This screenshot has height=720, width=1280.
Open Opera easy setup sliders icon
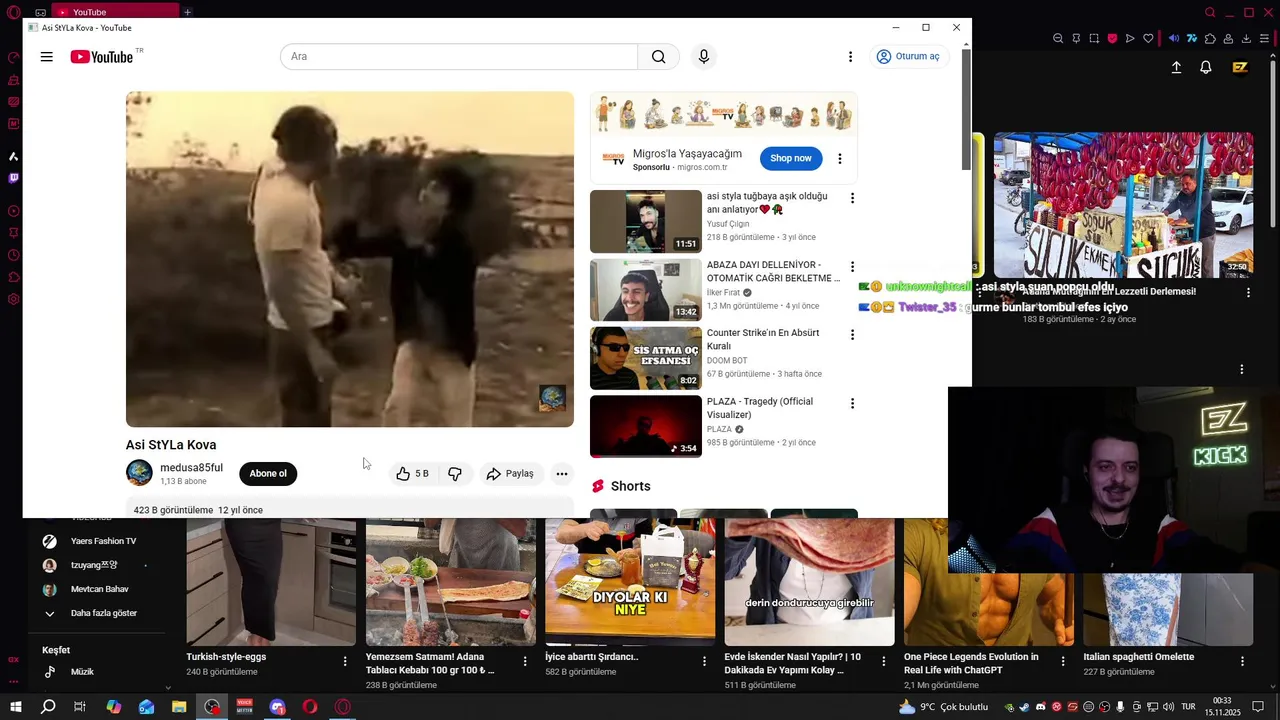1264,39
